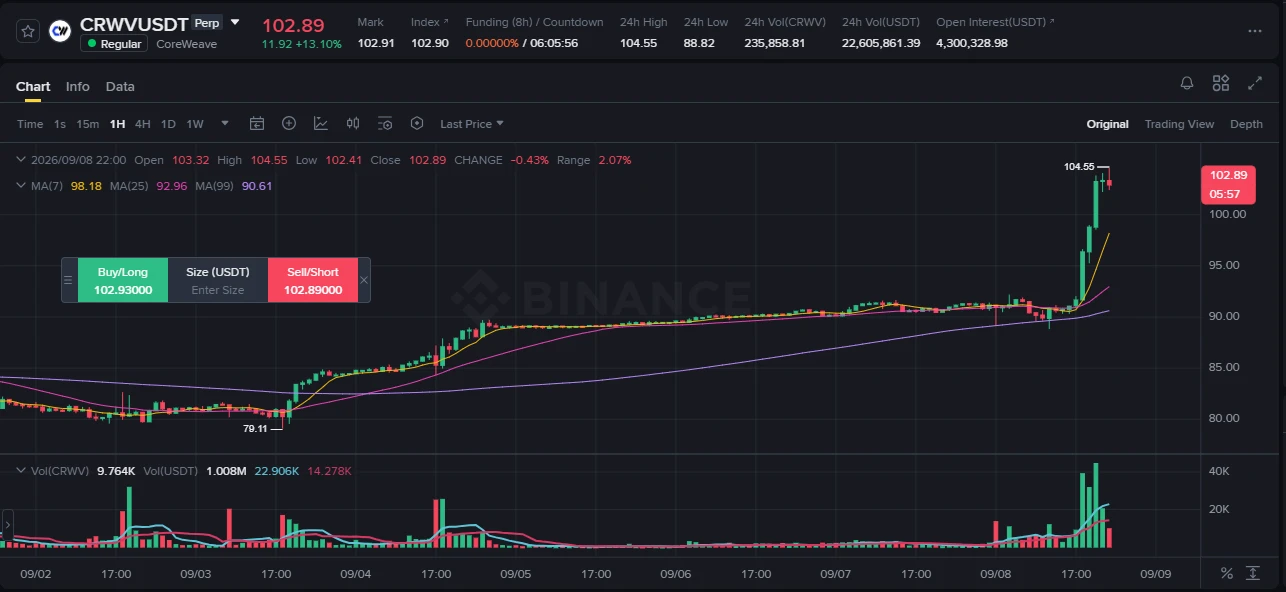The width and height of the screenshot is (1286, 592).
Task: Open price alert bell icon
Action: click(1187, 84)
